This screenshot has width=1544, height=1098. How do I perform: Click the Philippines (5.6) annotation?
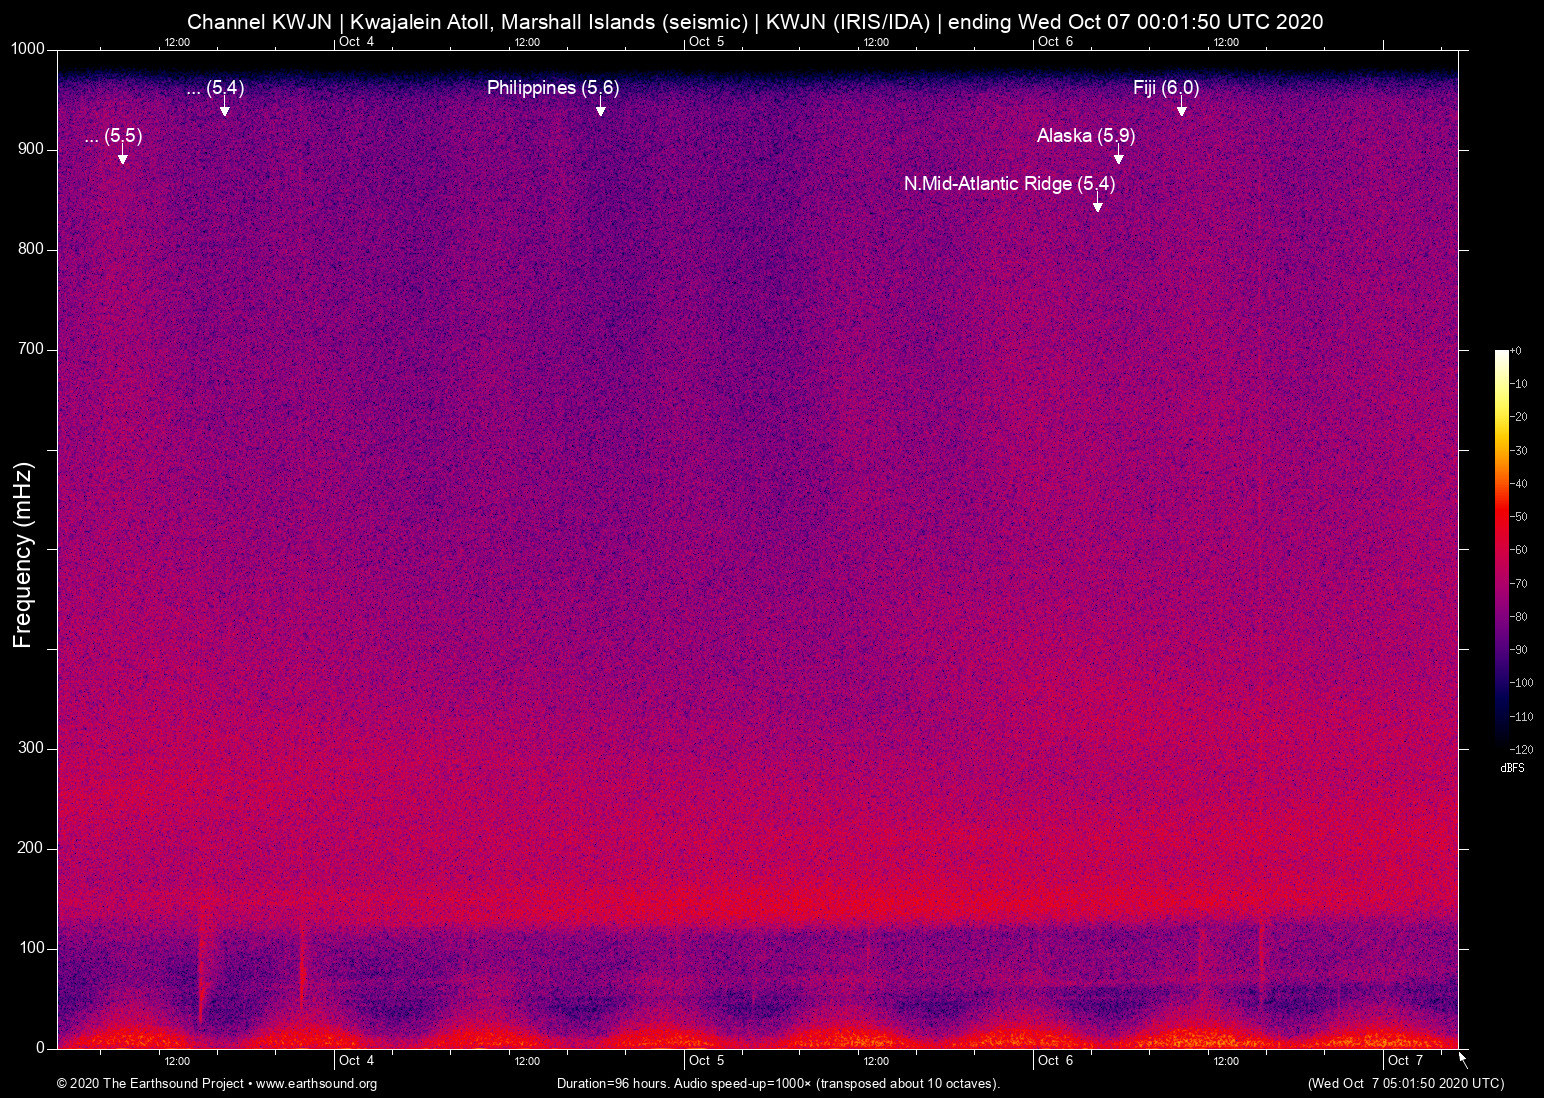(552, 88)
